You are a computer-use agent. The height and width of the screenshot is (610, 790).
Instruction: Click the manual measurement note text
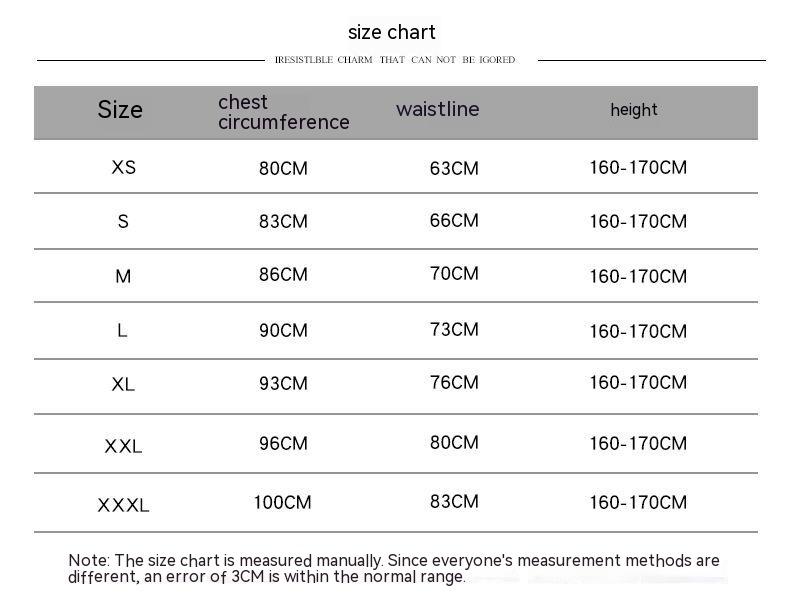394,568
